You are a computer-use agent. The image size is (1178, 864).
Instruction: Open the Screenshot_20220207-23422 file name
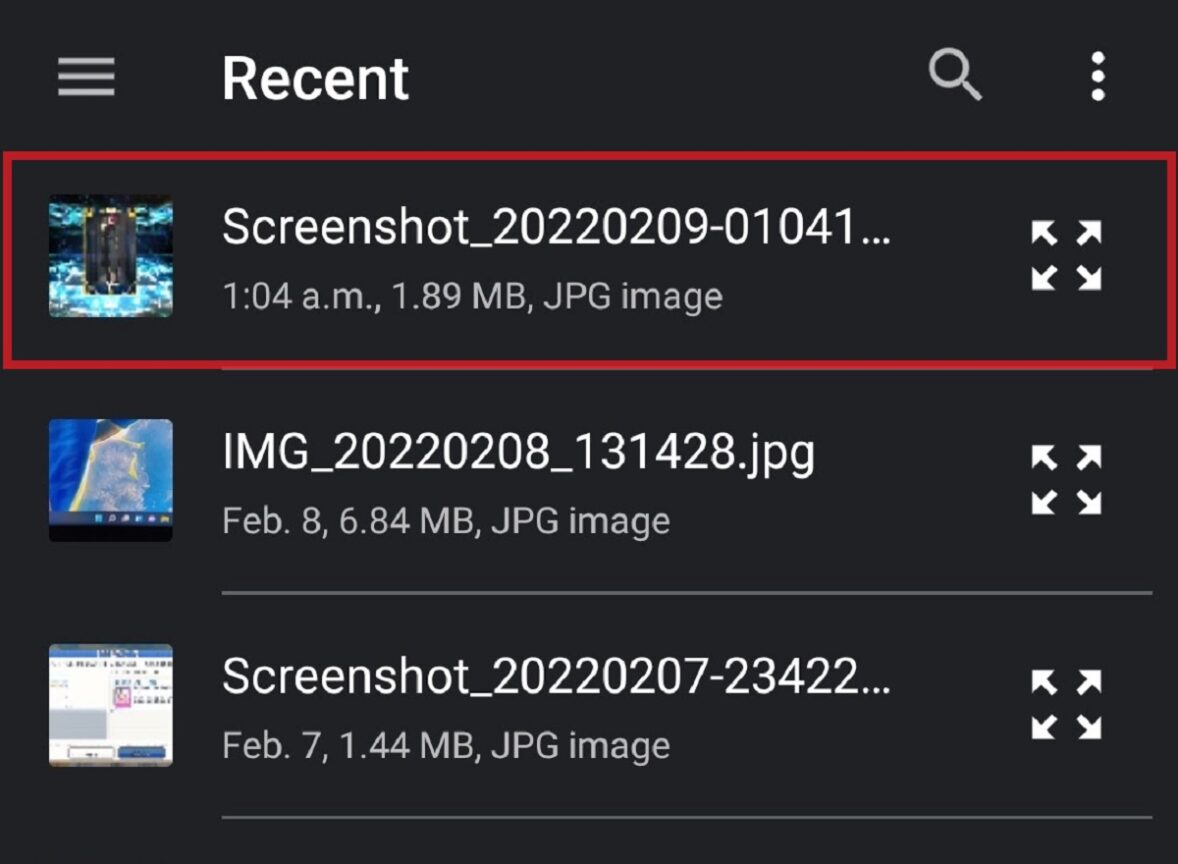556,677
